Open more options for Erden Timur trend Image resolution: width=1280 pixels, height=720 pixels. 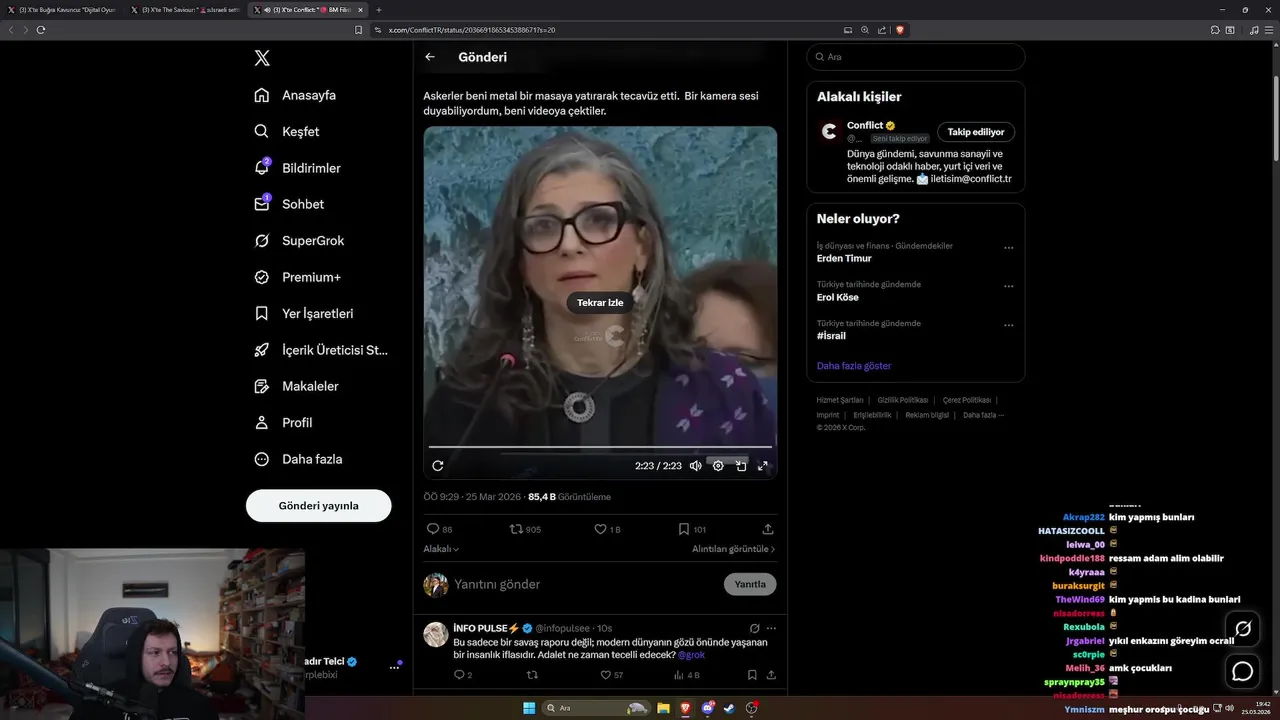[1008, 248]
